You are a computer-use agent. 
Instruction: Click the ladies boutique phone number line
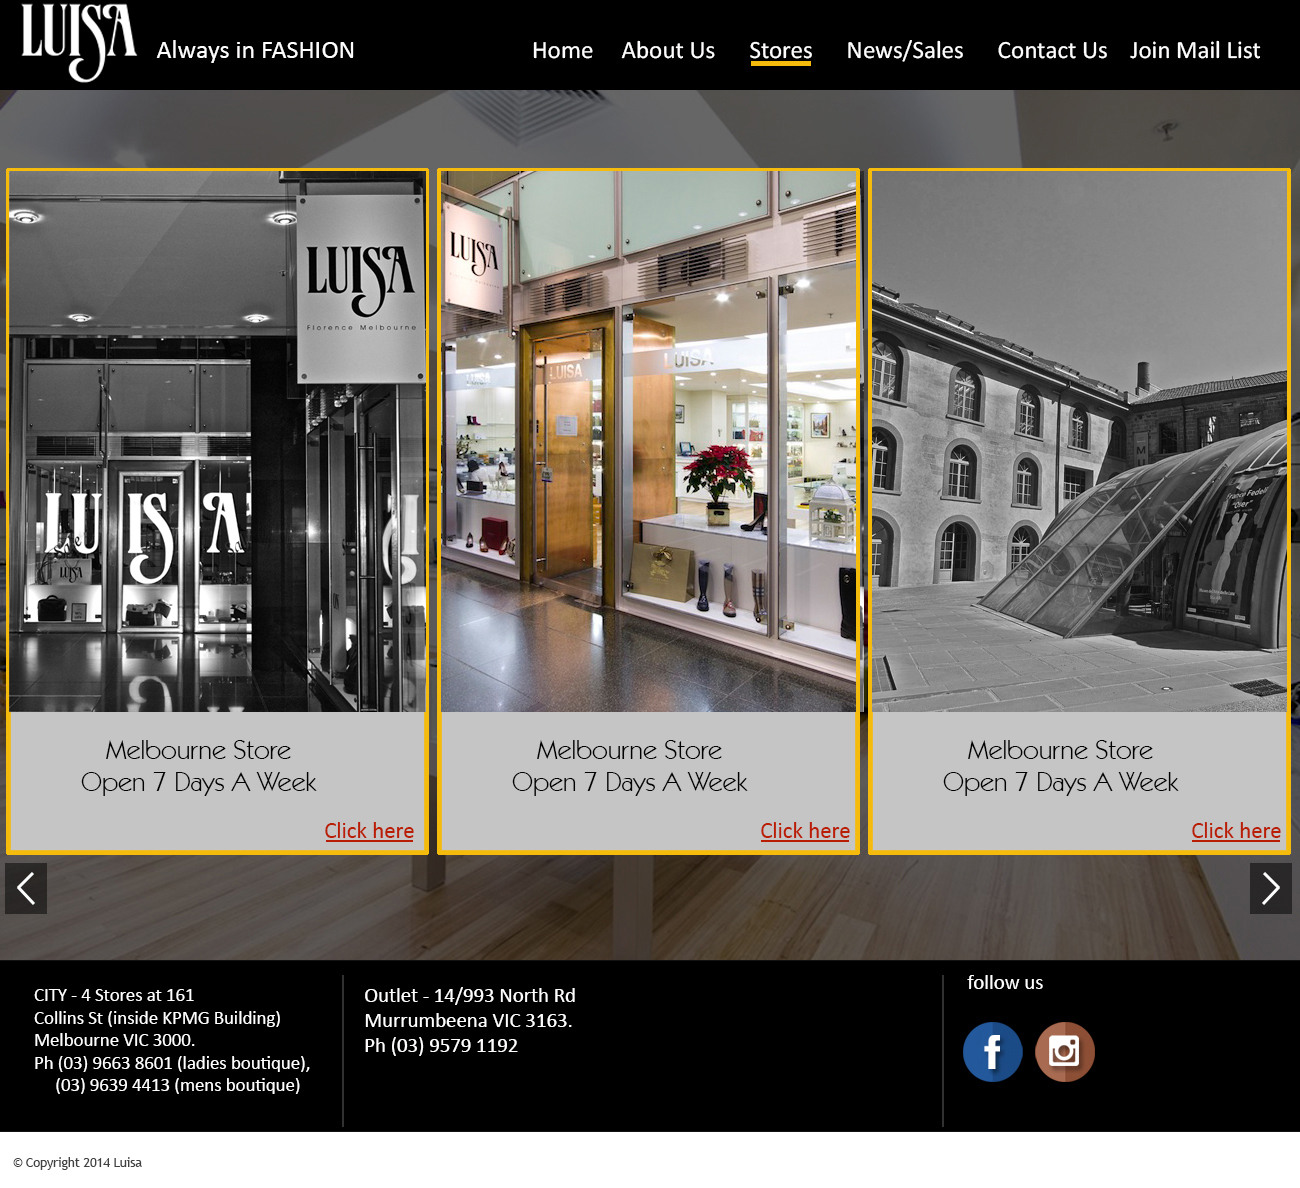[x=172, y=1063]
